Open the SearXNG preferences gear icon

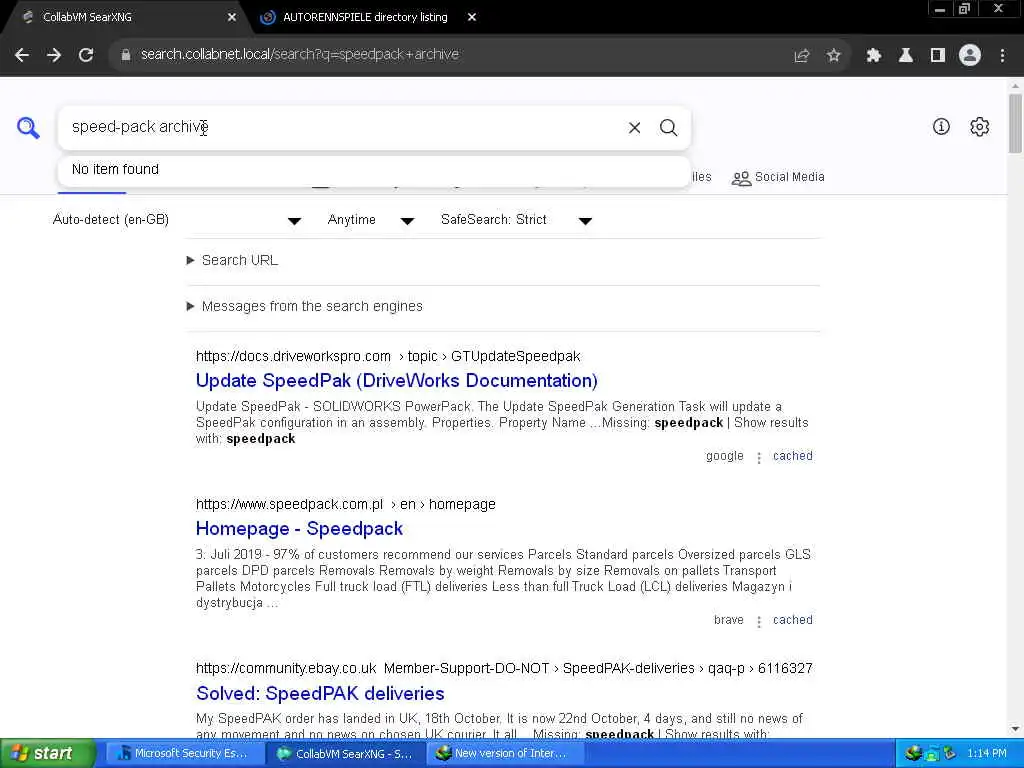click(980, 127)
